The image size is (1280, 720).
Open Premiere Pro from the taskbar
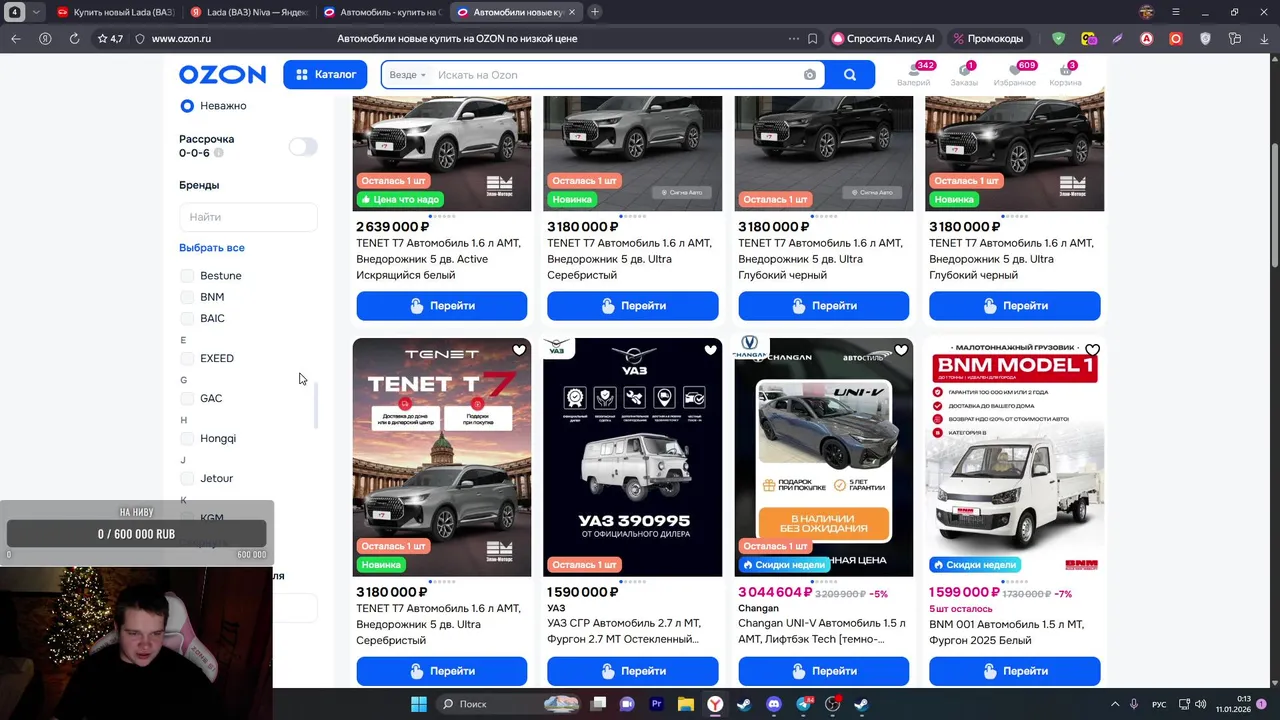(656, 704)
